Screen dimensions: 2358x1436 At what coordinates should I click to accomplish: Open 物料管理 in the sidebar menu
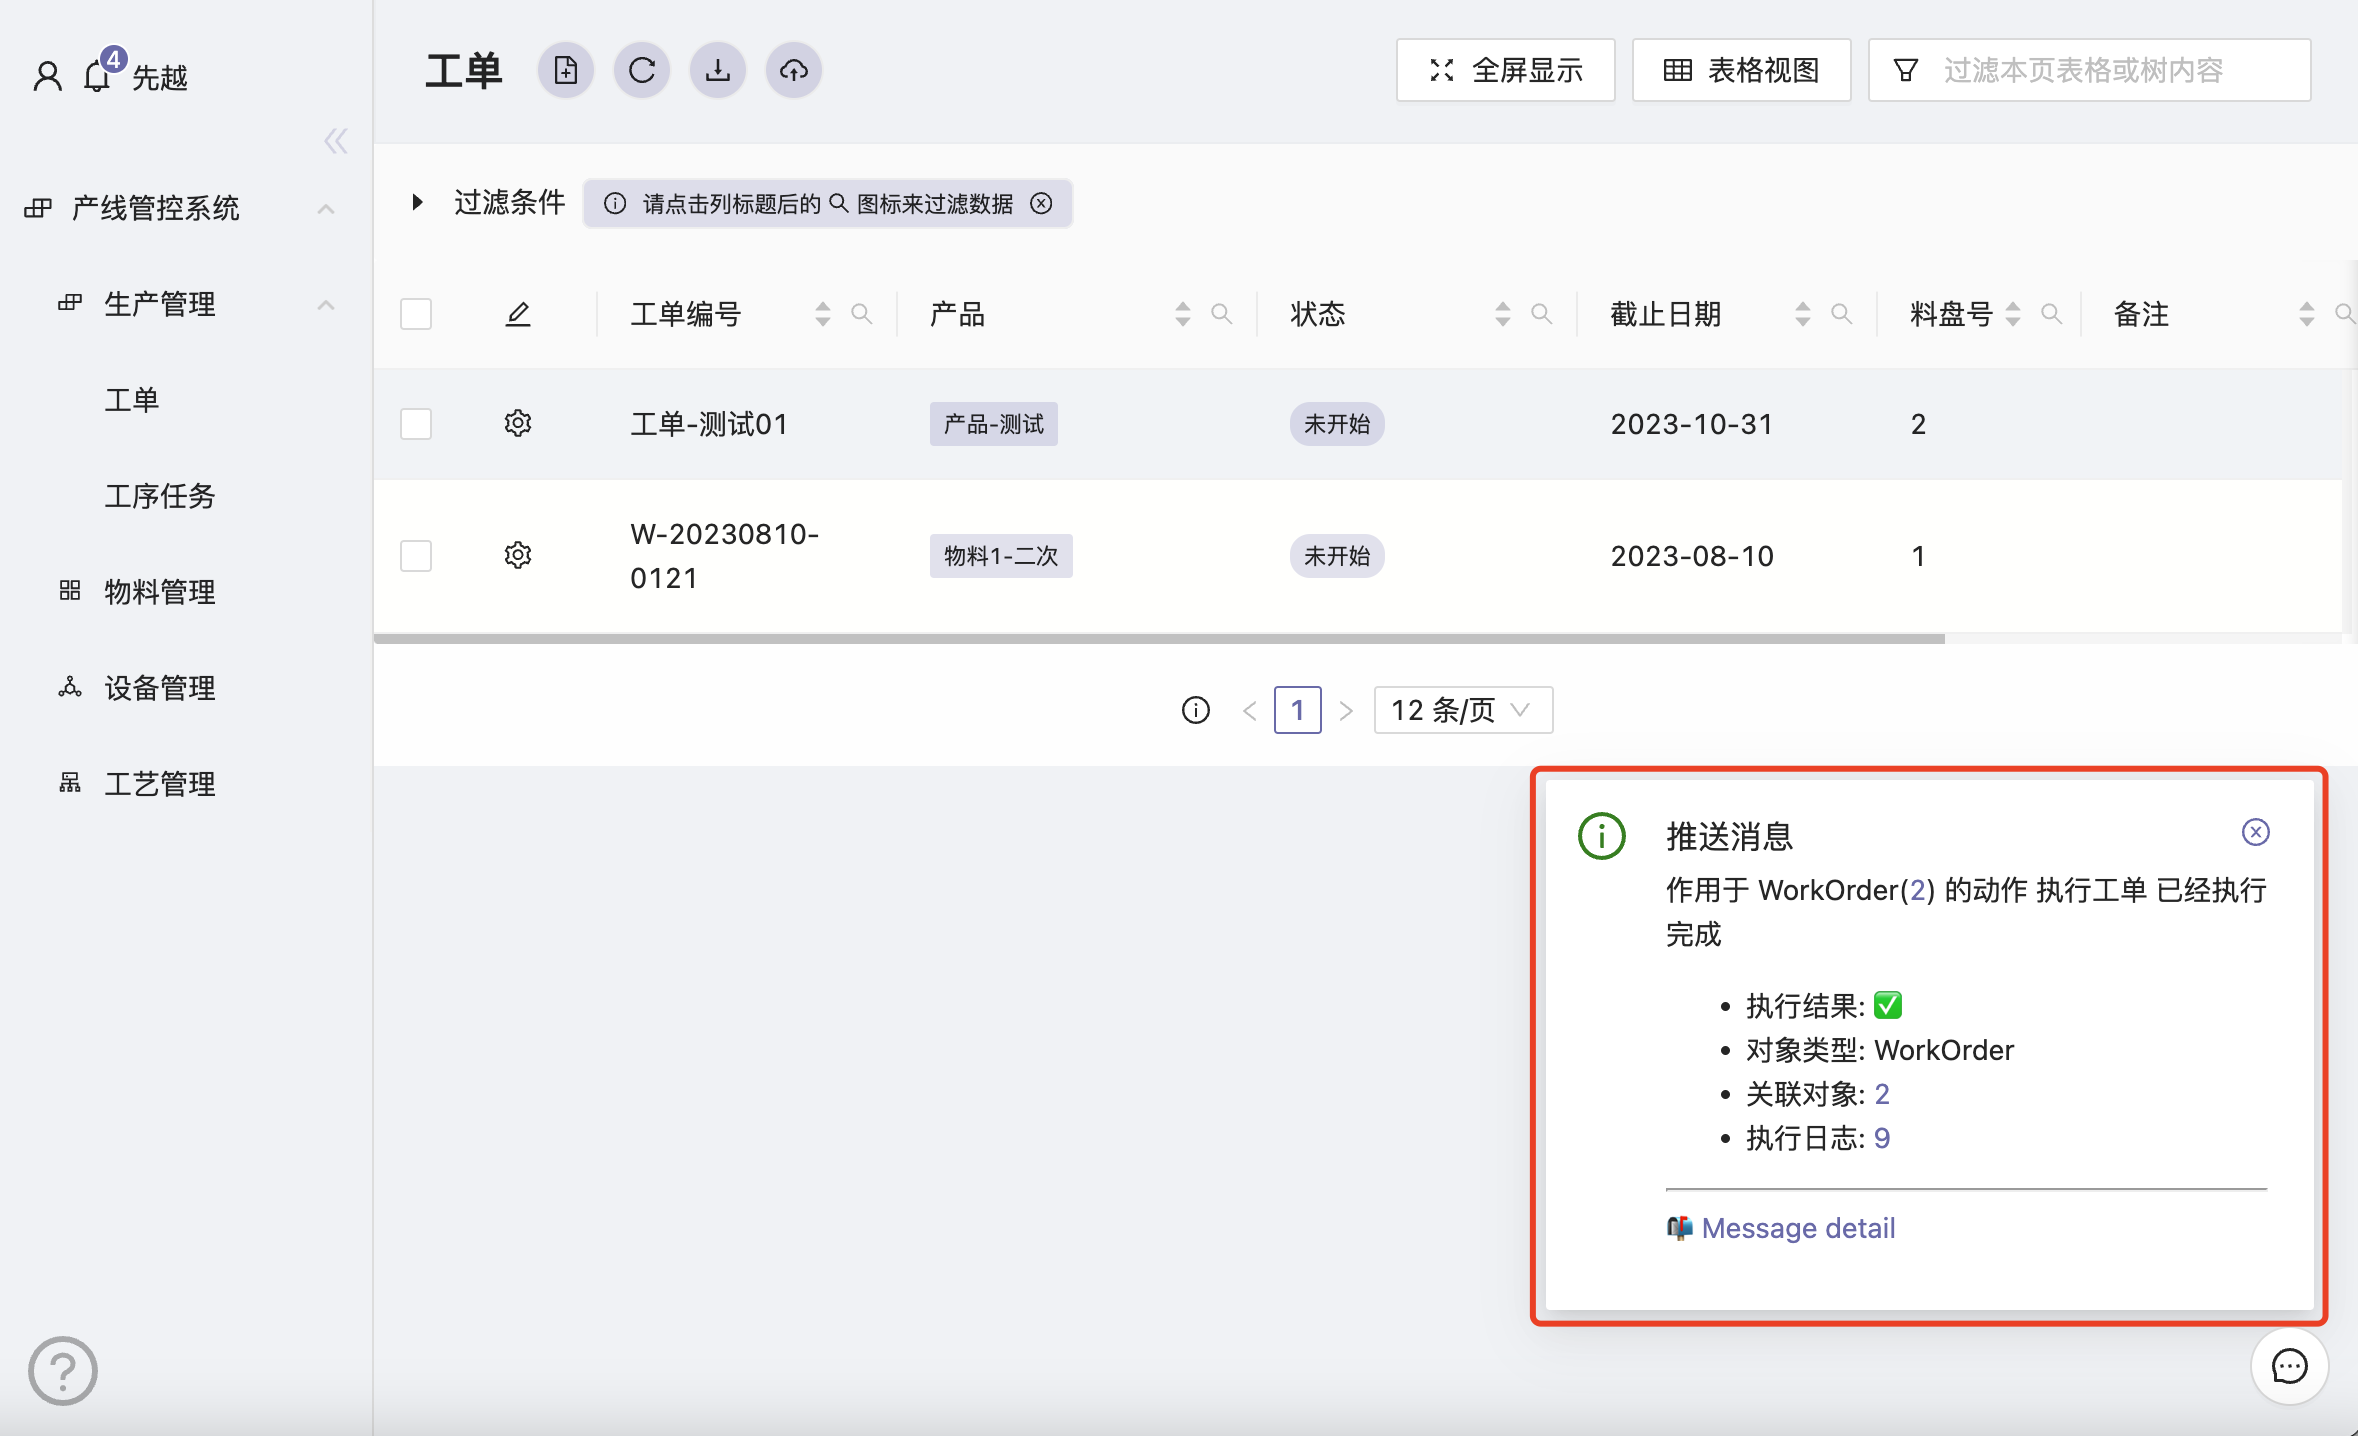pyautogui.click(x=160, y=592)
